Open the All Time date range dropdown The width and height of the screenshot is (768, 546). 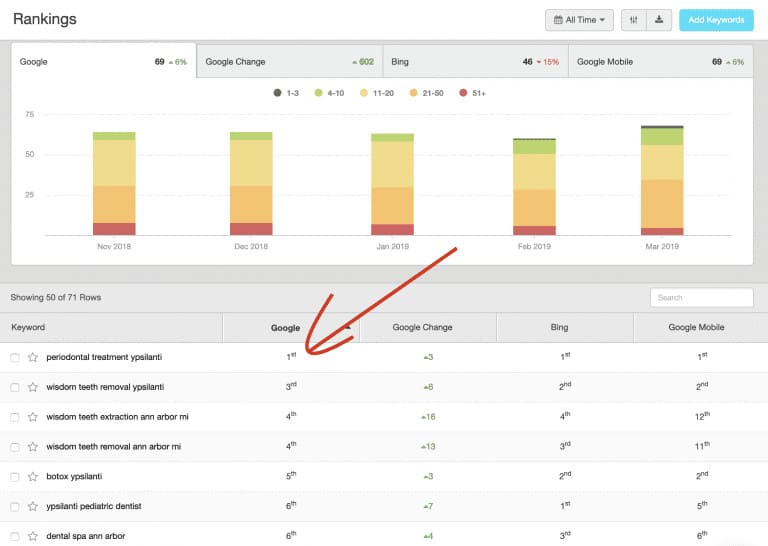(x=579, y=20)
